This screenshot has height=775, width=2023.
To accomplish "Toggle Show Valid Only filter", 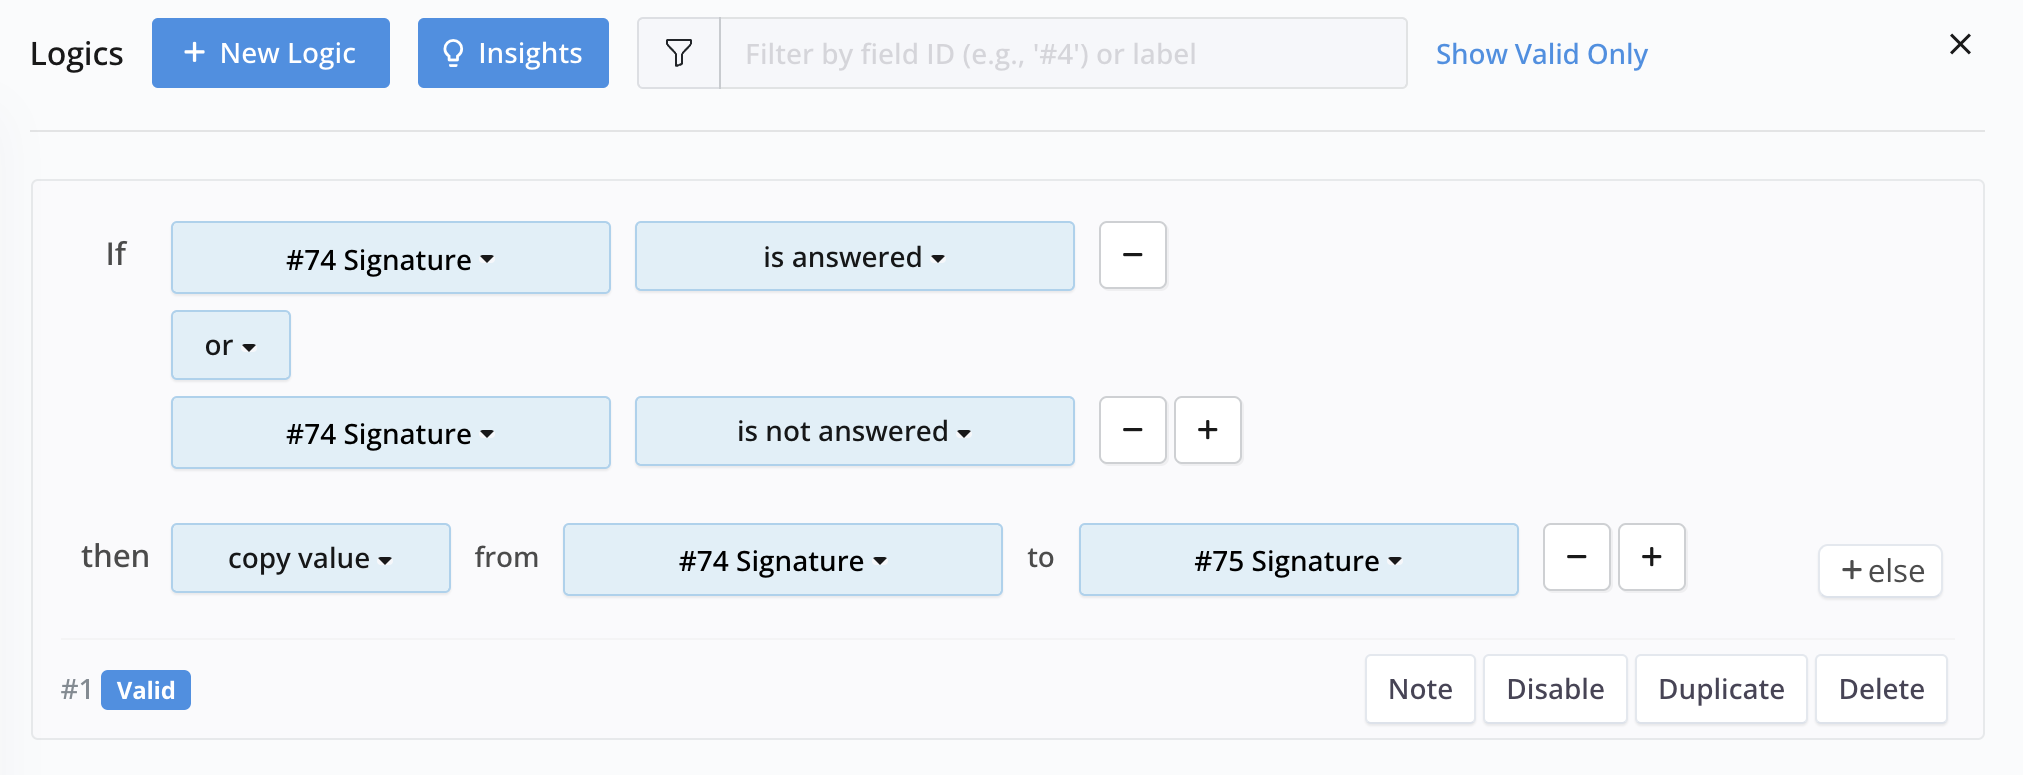I will pyautogui.click(x=1541, y=54).
